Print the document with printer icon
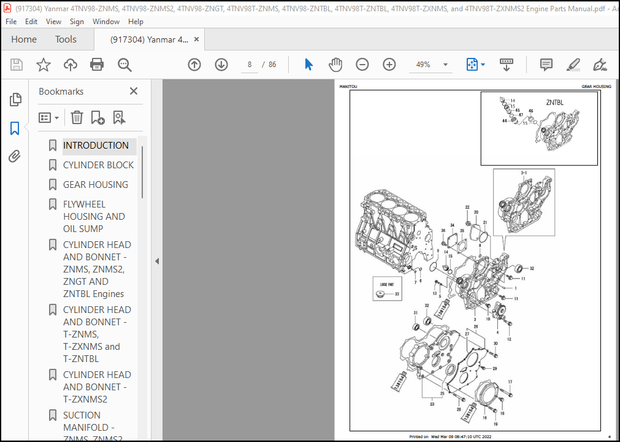 pyautogui.click(x=97, y=64)
